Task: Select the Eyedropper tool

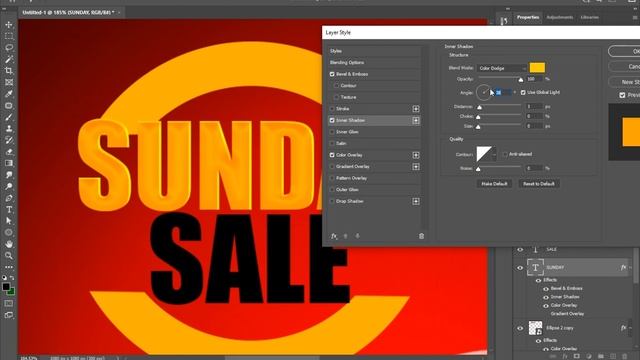Action: 9,94
